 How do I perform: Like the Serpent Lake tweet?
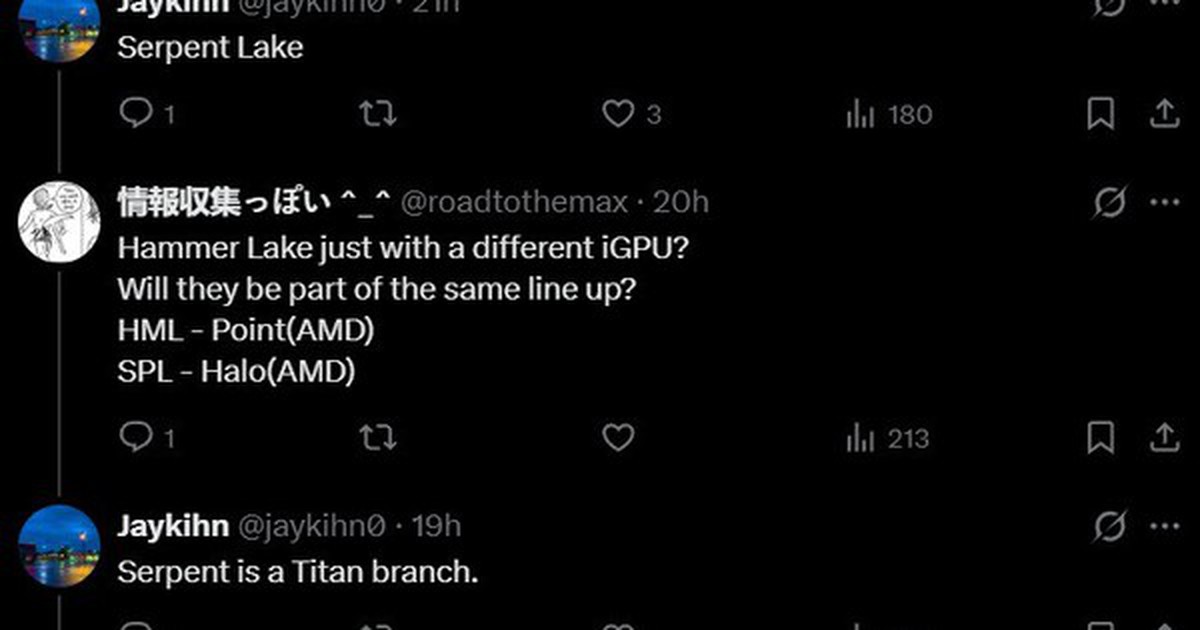618,114
